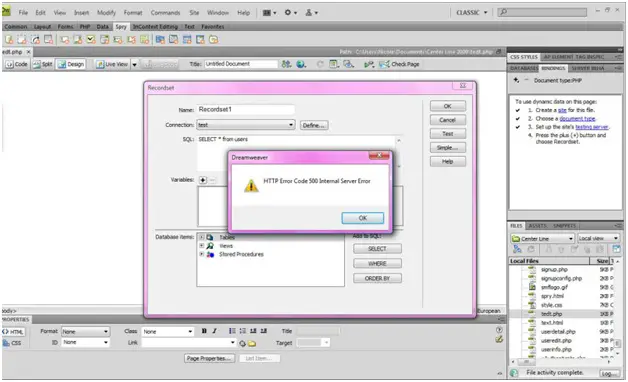Add WHERE to the SQL
Image resolution: width=628 pixels, height=382 pixels.
click(x=377, y=263)
